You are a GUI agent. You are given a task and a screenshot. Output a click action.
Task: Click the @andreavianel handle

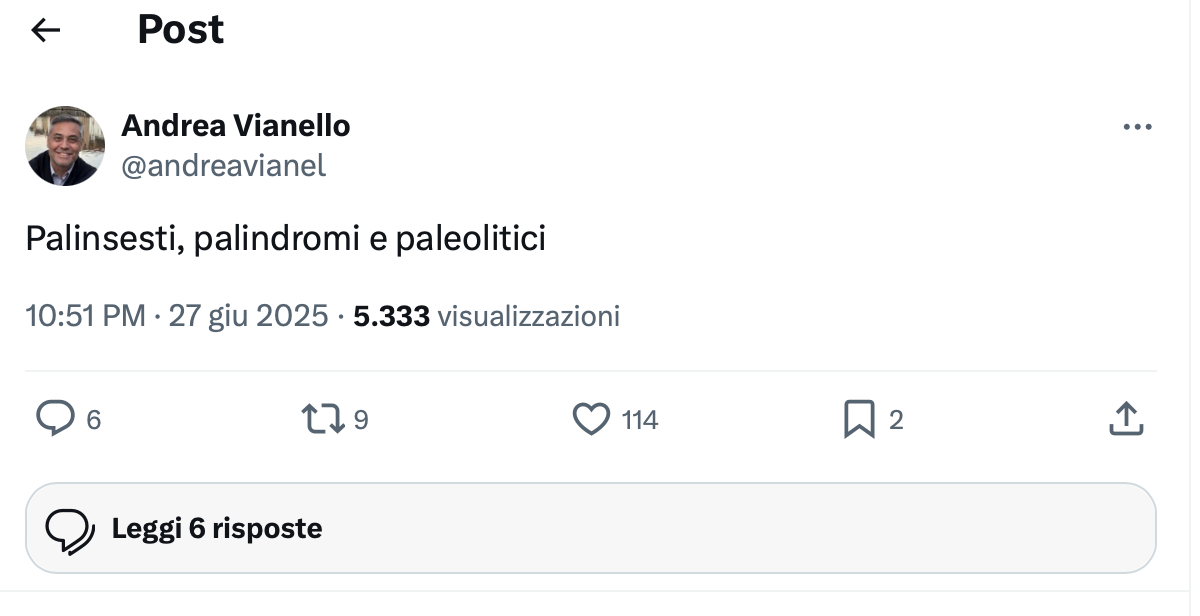coord(223,165)
